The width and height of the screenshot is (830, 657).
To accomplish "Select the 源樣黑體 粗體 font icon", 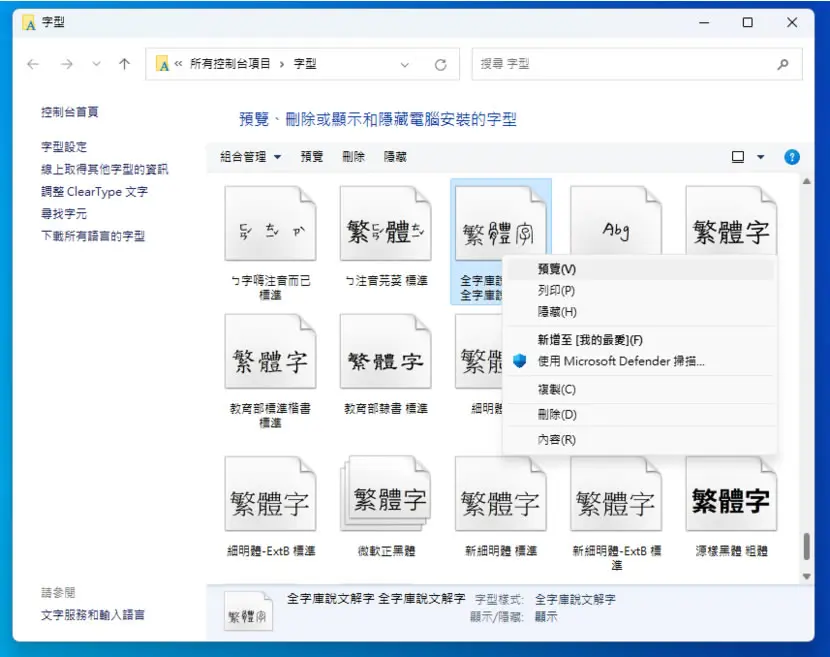I will pos(731,494).
